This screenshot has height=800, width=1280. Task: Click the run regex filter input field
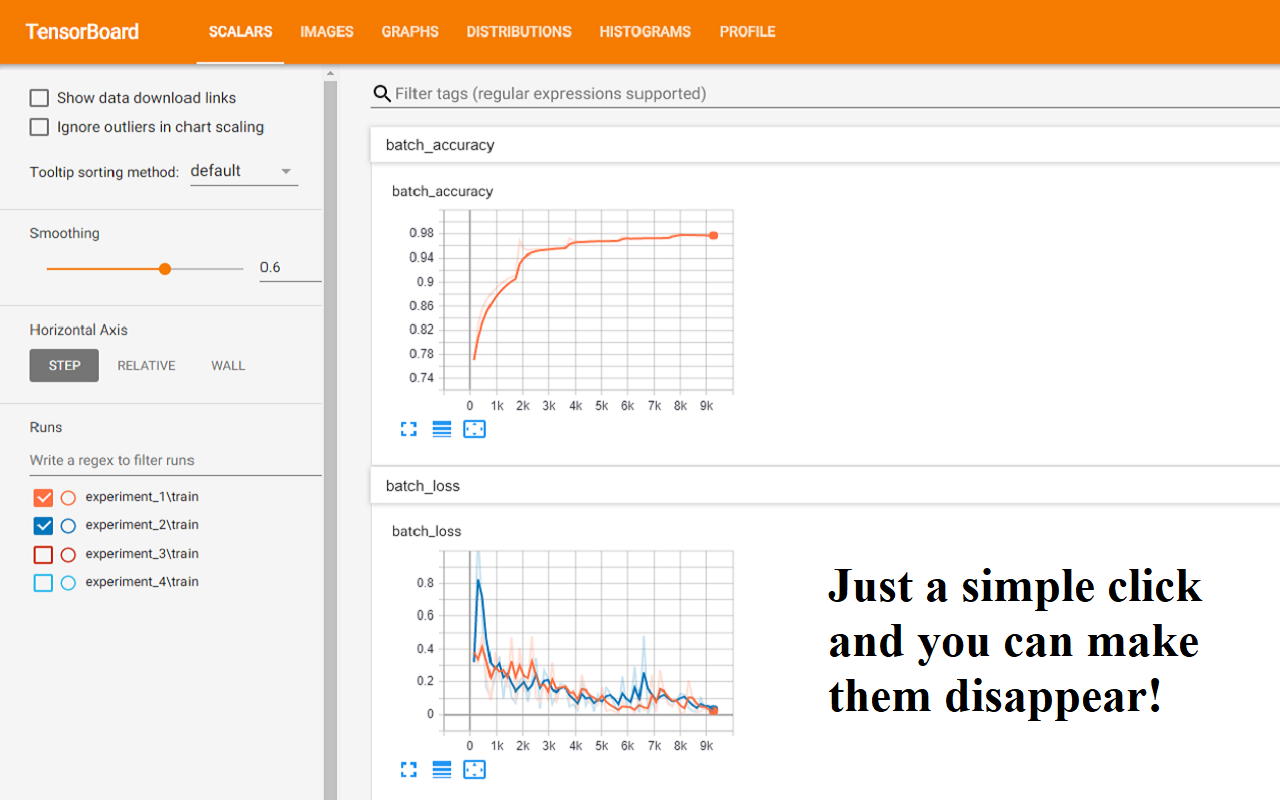140,460
